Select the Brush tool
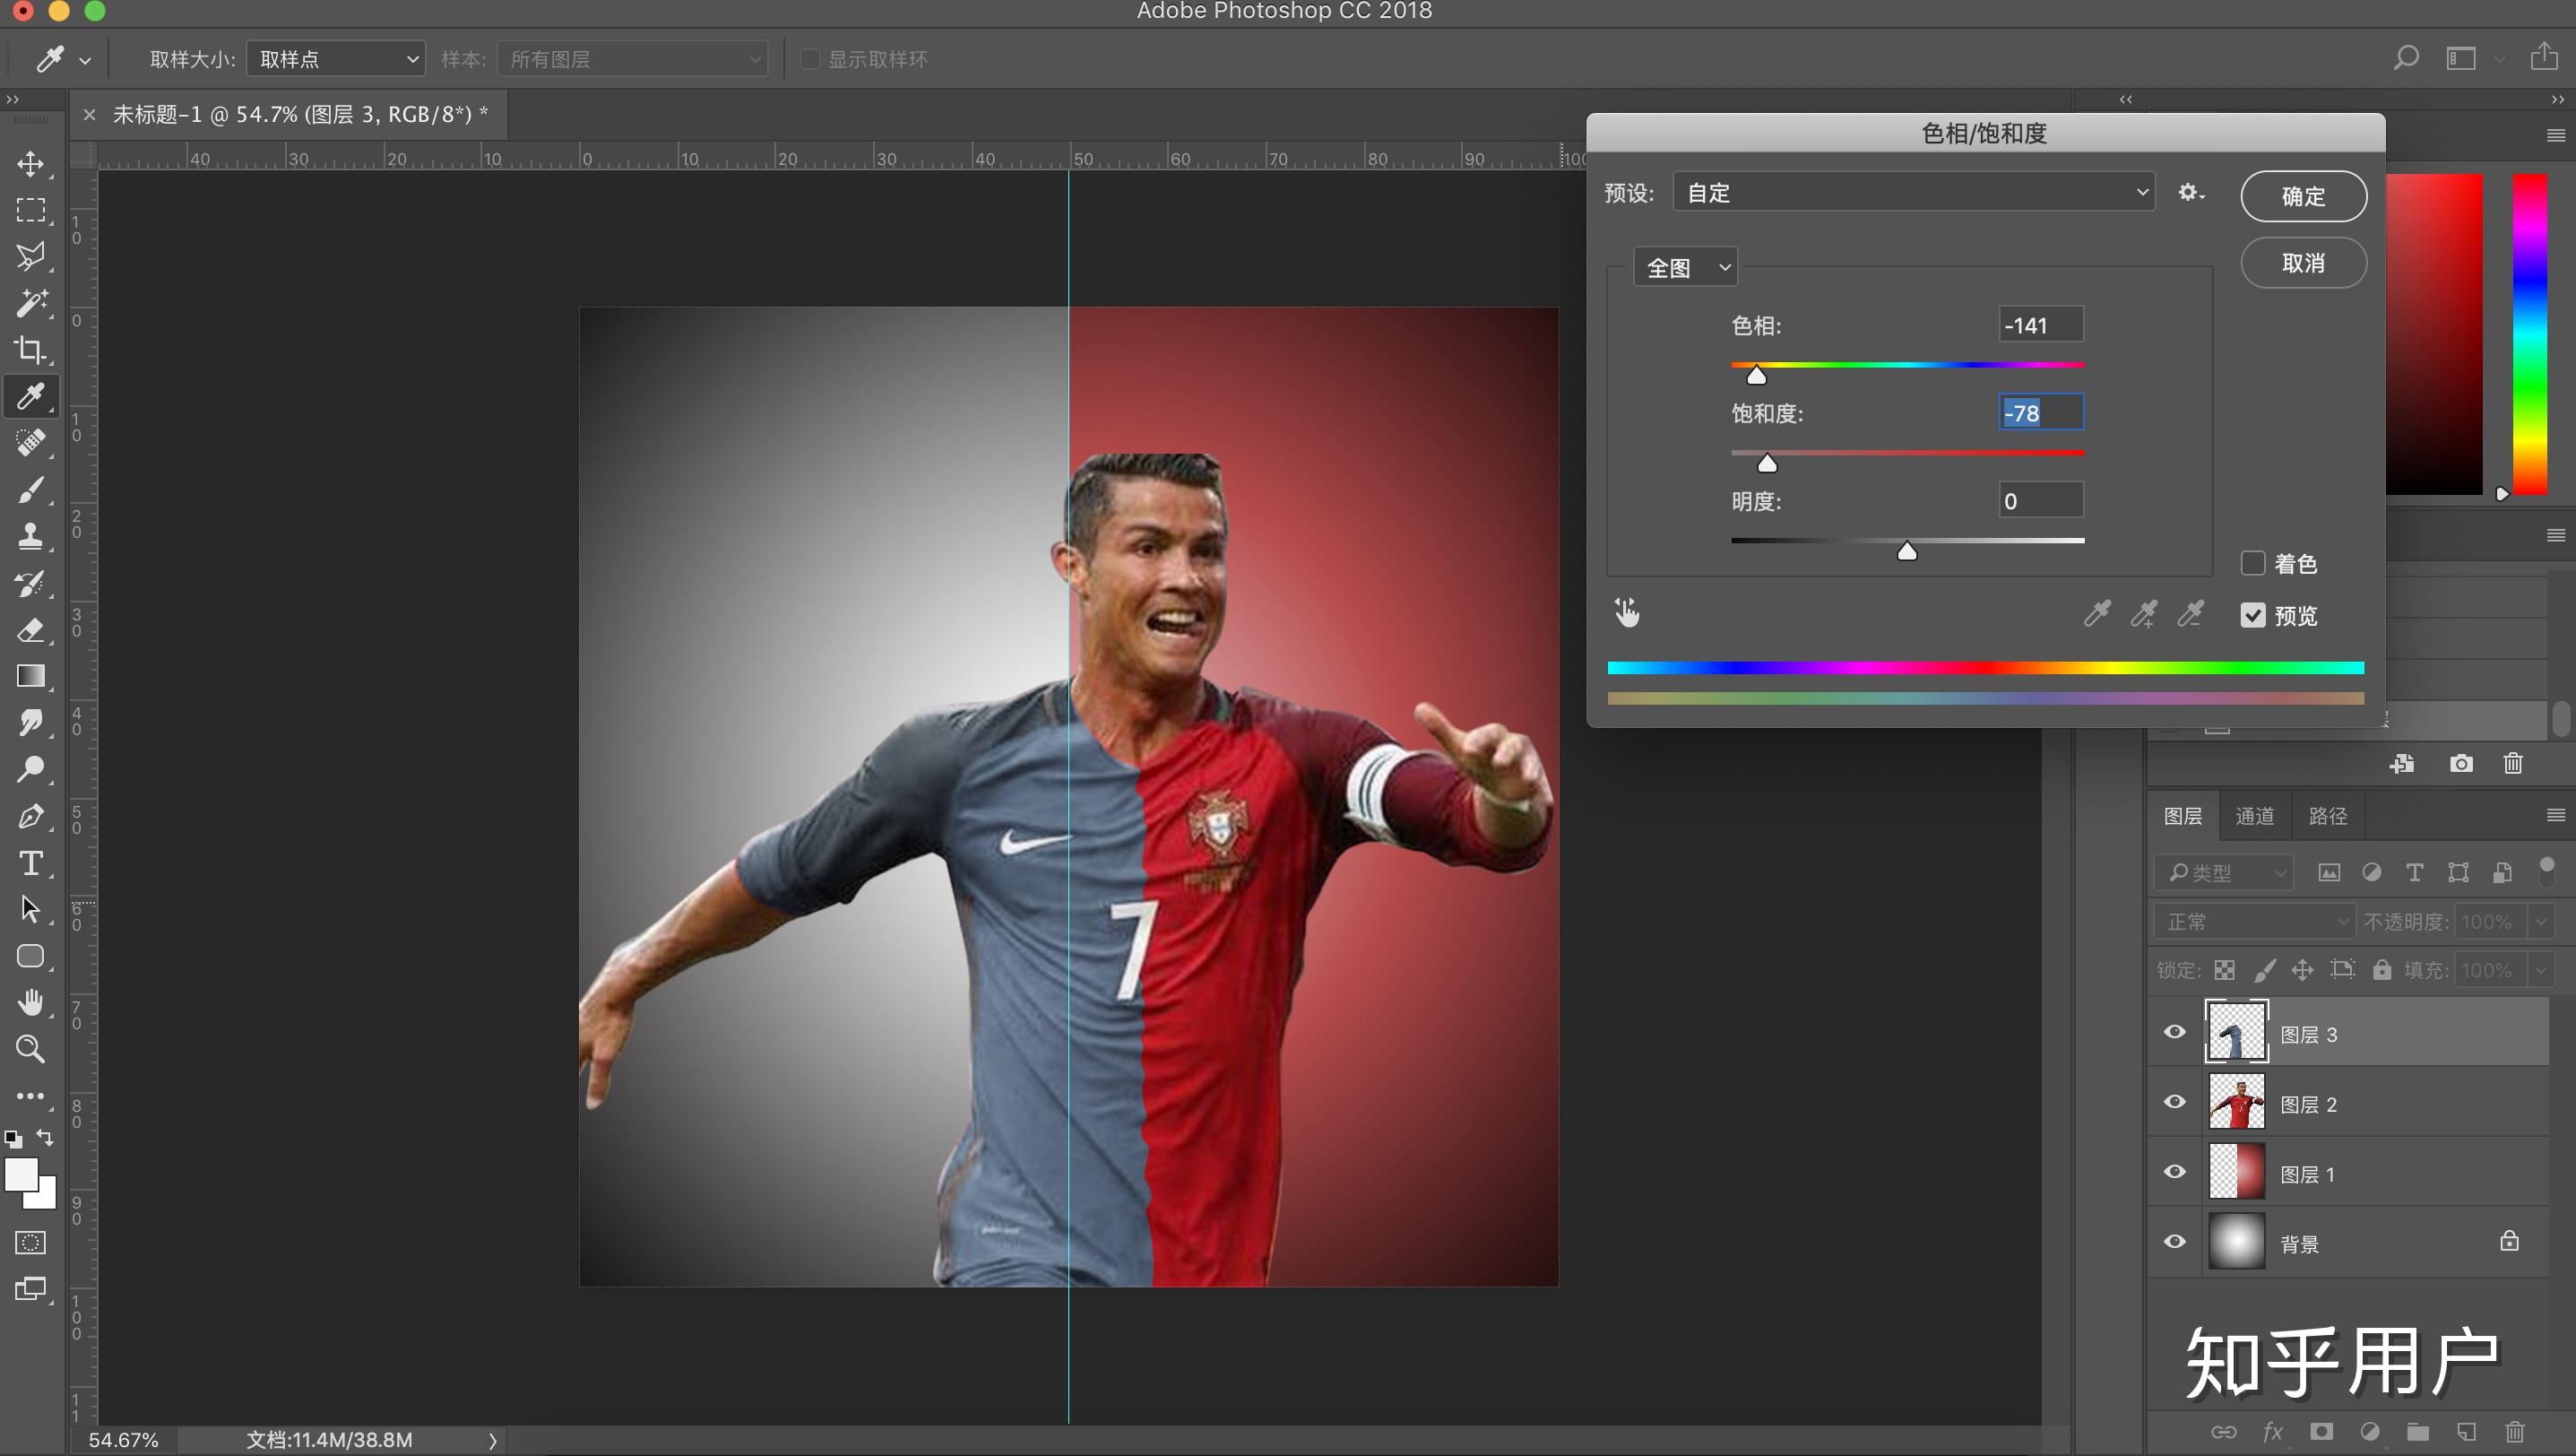This screenshot has width=2576, height=1456. click(x=31, y=490)
